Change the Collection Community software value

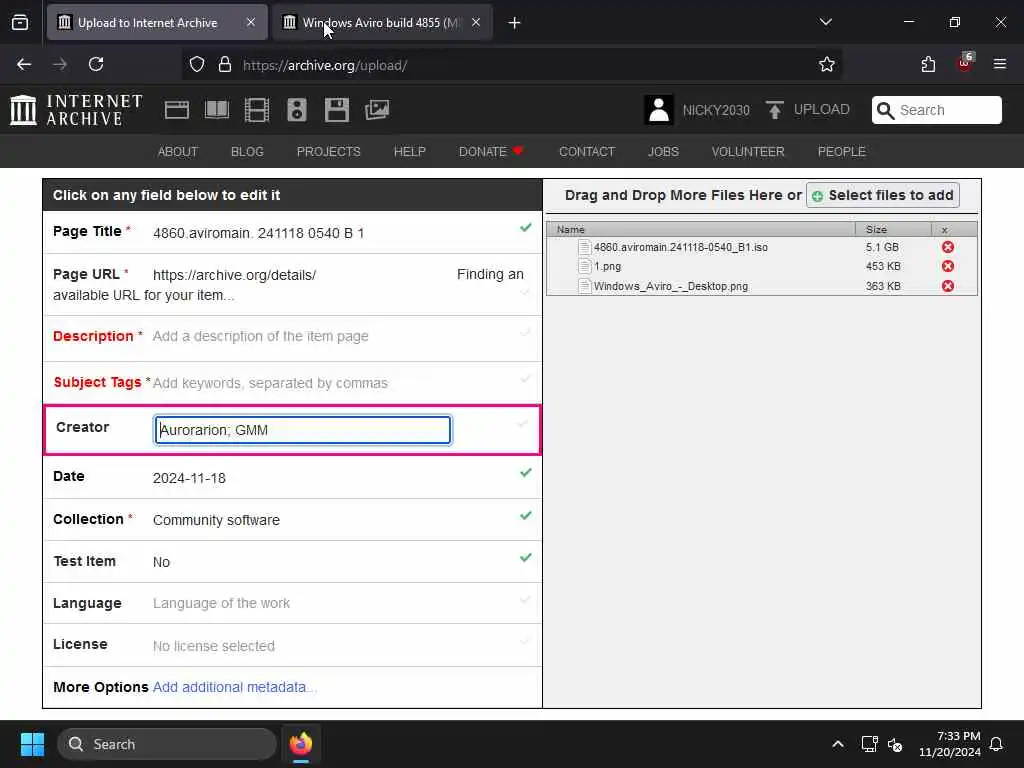click(216, 520)
